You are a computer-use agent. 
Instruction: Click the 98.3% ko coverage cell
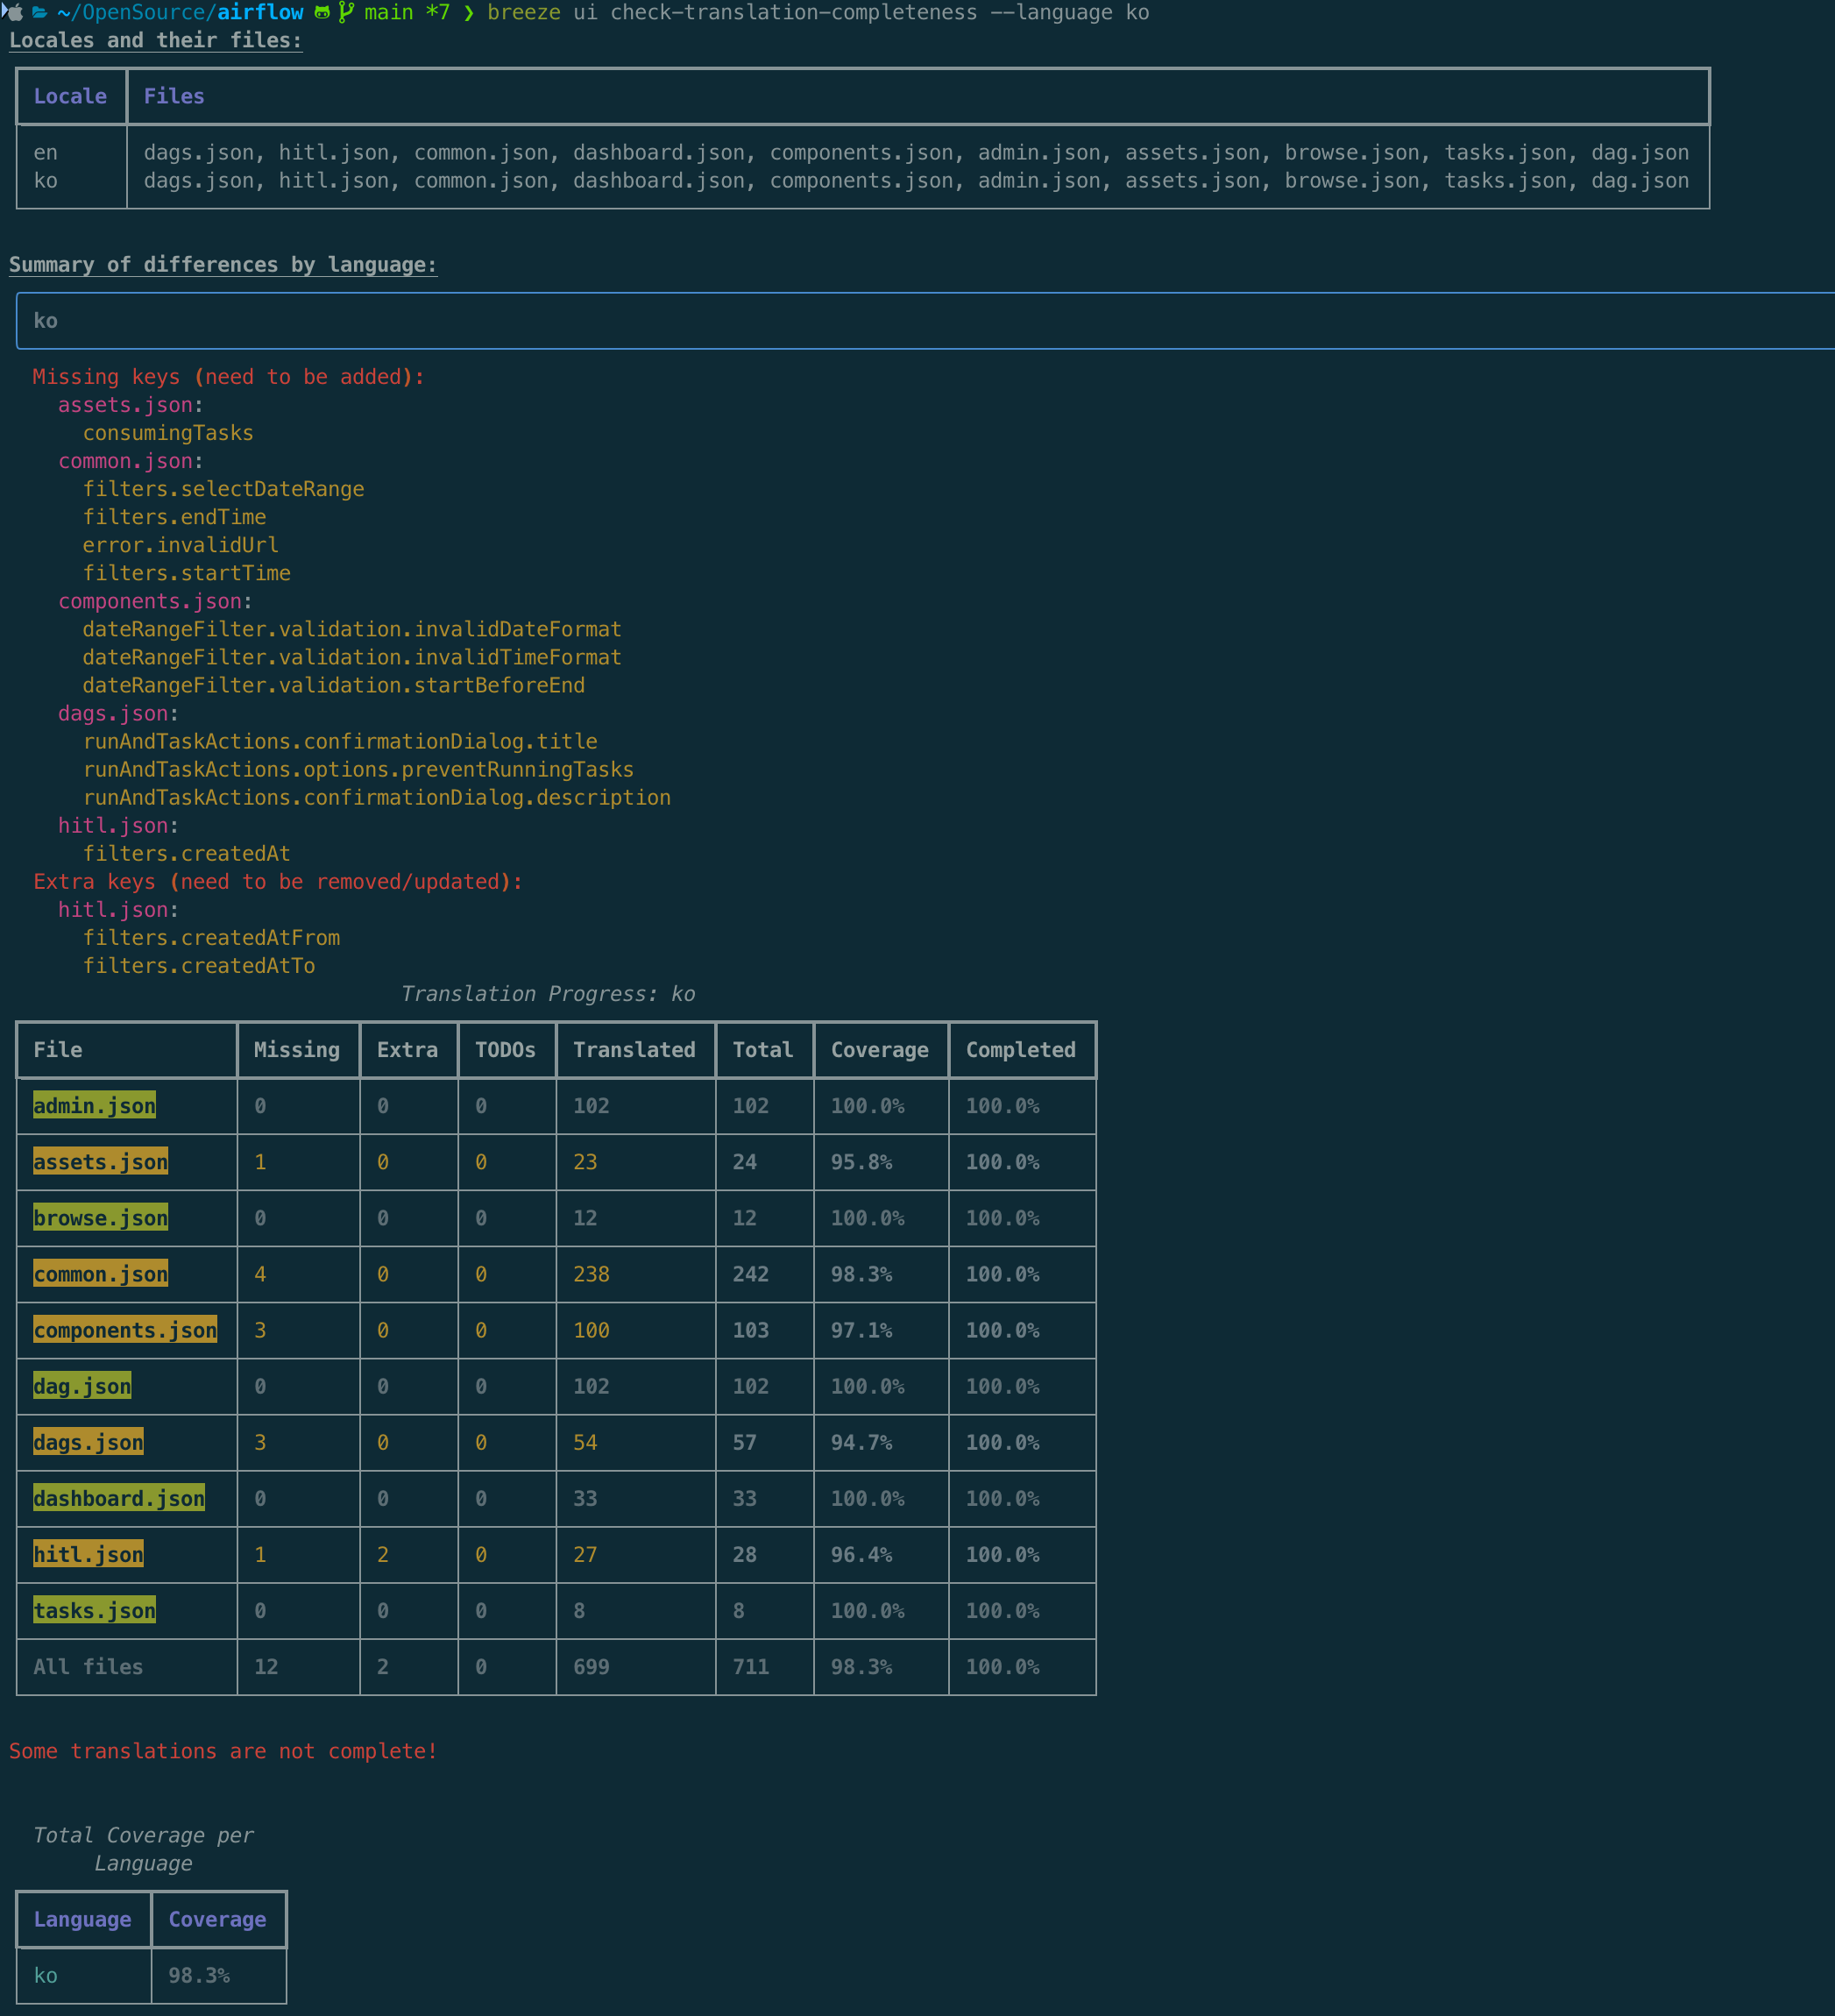click(199, 1975)
